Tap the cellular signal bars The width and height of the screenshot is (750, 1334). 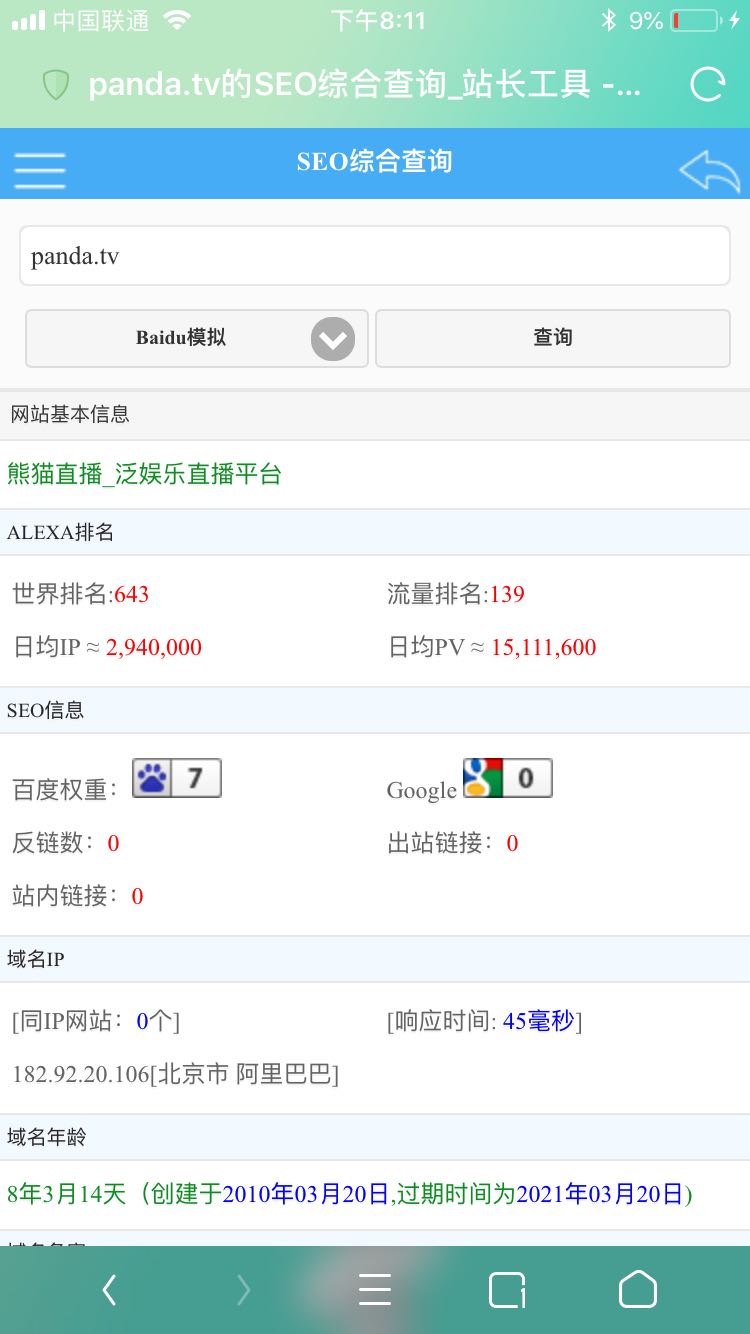(x=28, y=20)
